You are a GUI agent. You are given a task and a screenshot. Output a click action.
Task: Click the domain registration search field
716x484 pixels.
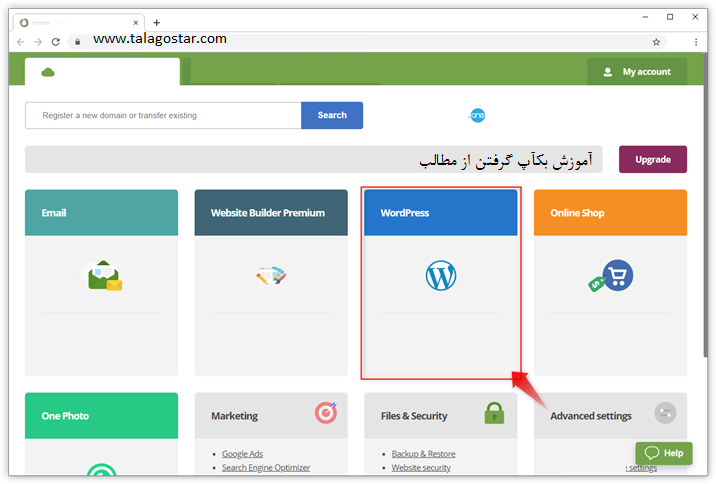(x=163, y=115)
